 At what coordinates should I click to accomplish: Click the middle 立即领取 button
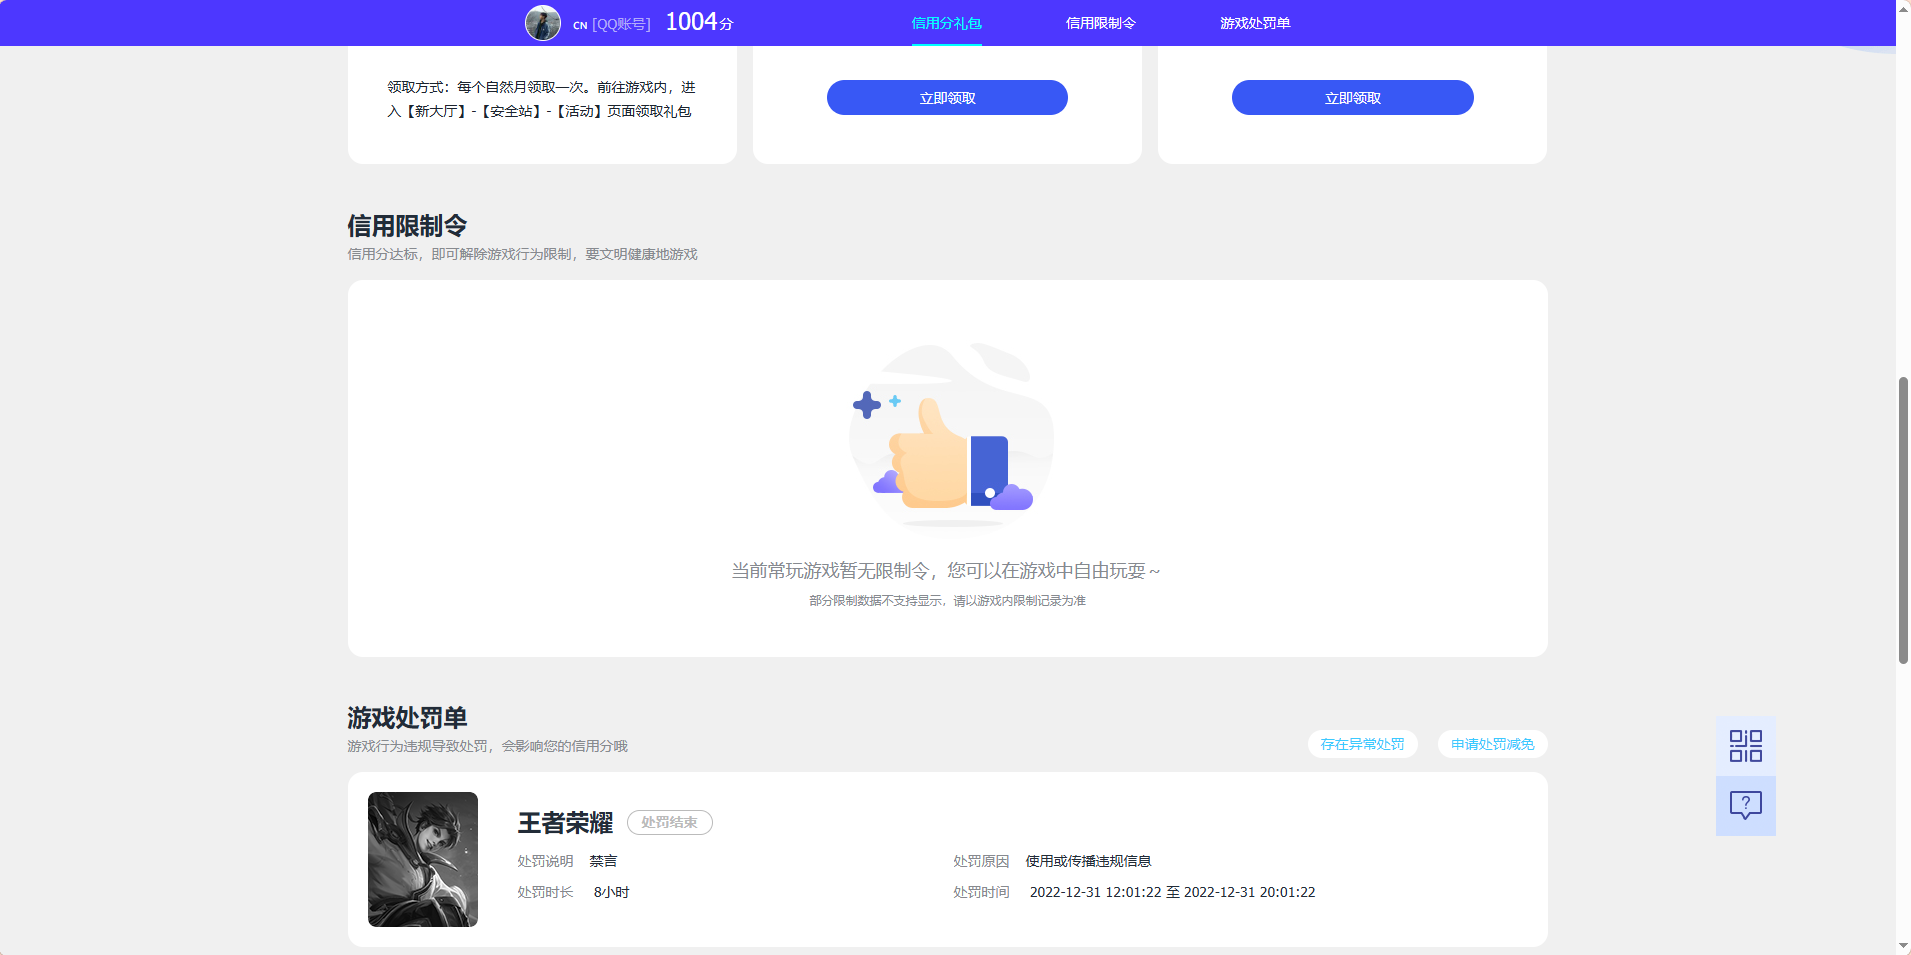[945, 97]
